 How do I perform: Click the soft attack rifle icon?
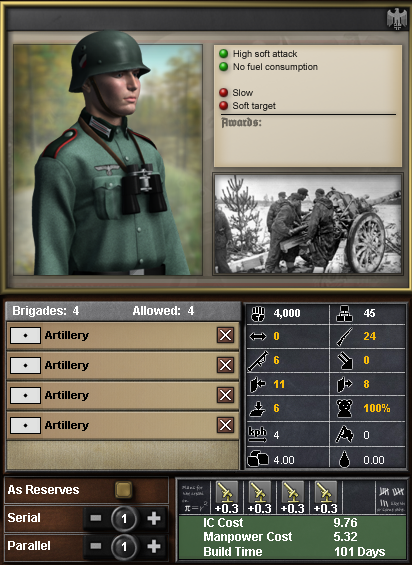[x=345, y=337]
